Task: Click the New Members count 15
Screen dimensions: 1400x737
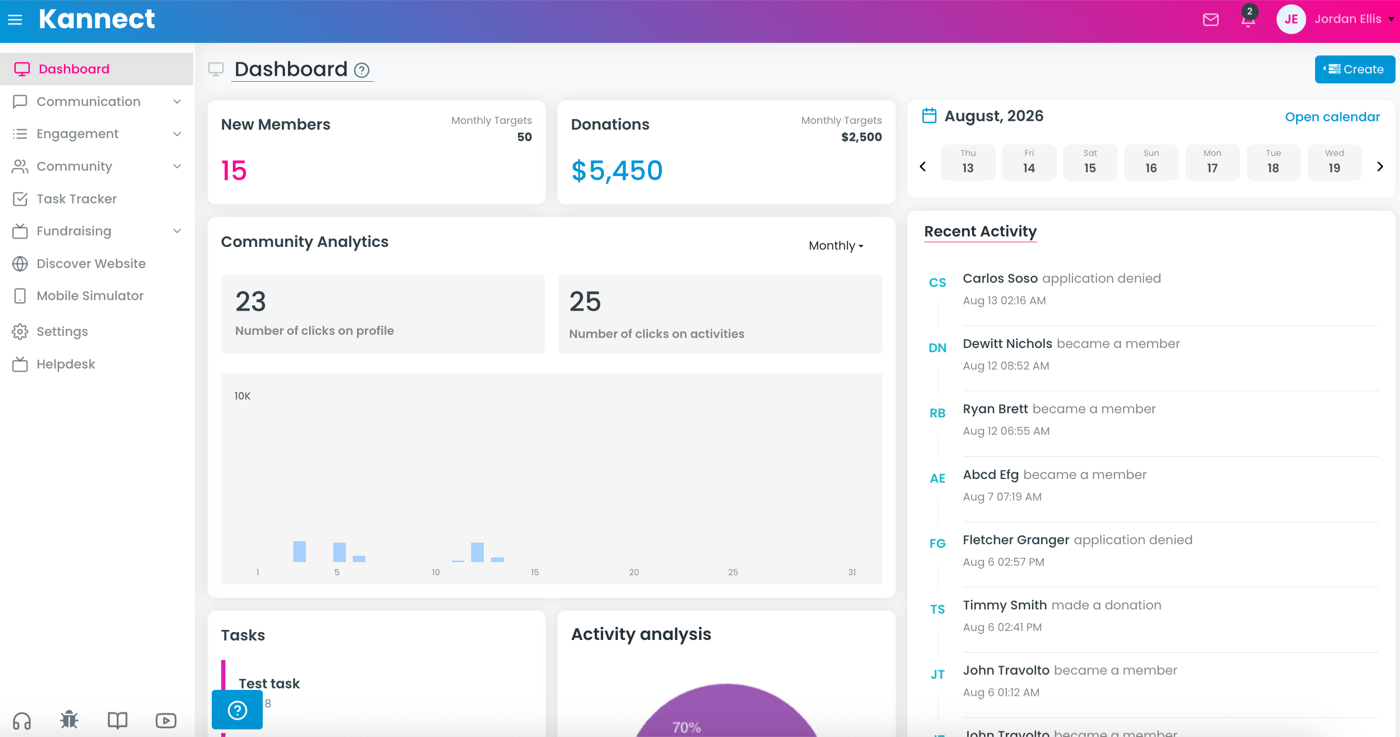Action: coord(234,171)
